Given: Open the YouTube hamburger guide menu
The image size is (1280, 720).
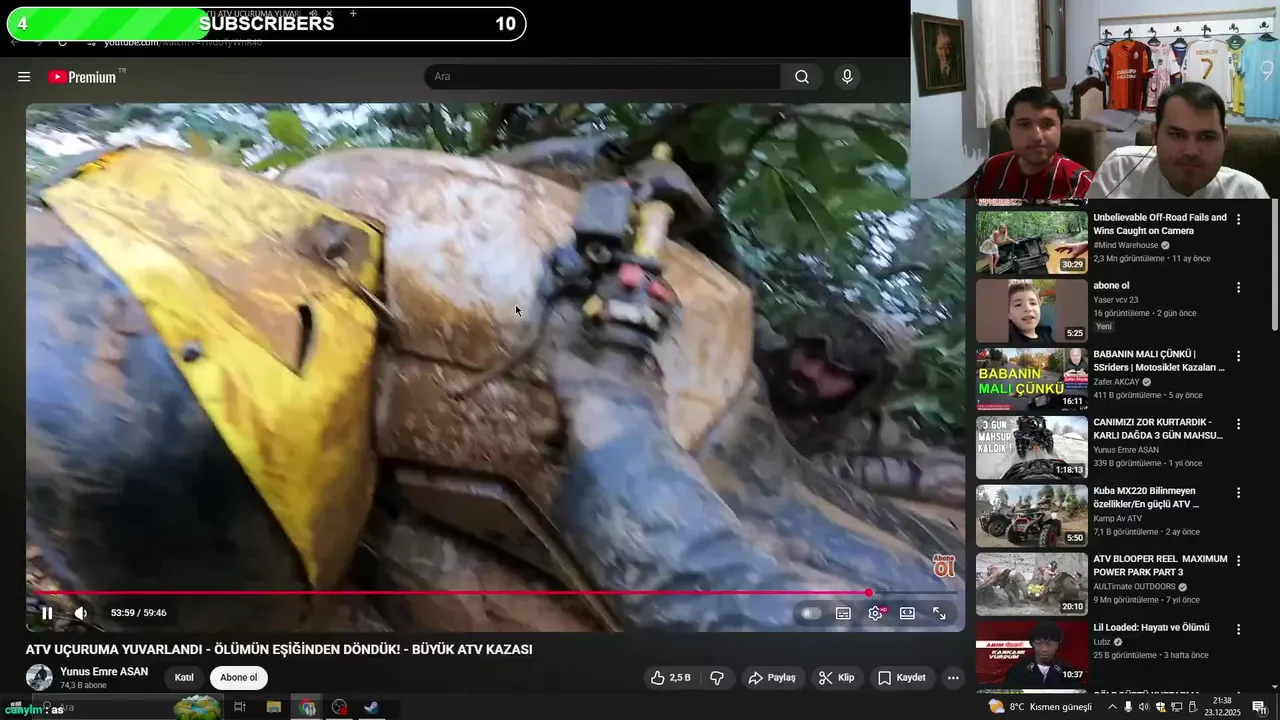Looking at the screenshot, I should 24,77.
